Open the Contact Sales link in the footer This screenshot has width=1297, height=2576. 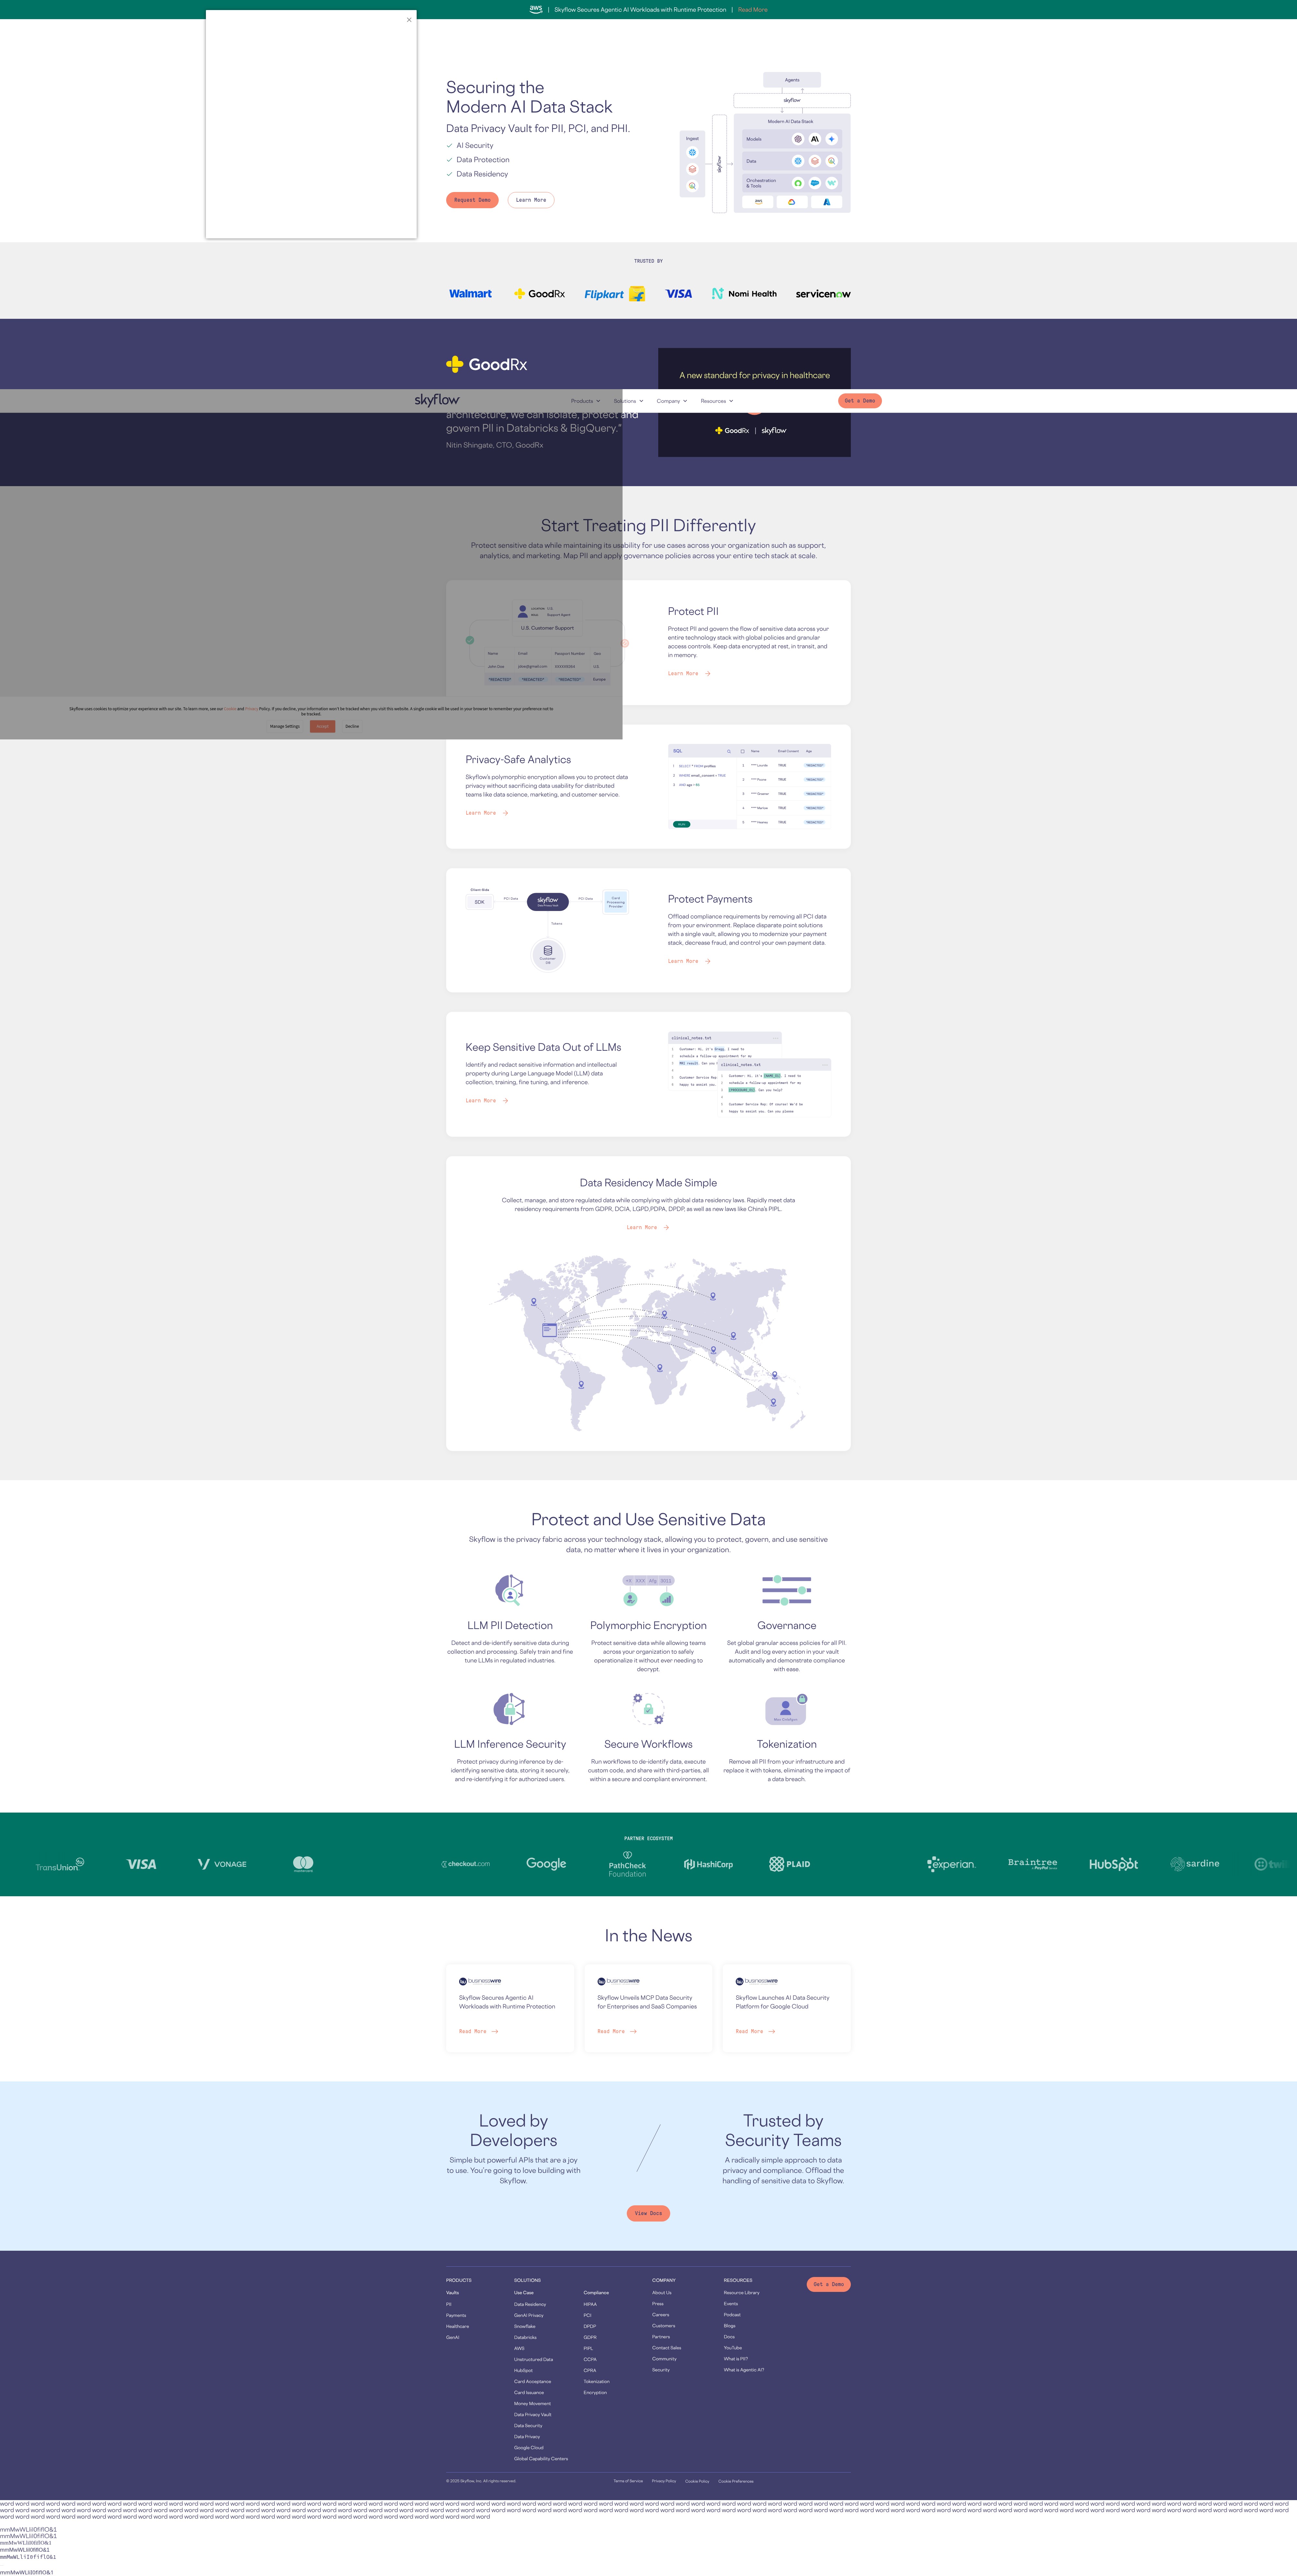tap(667, 2348)
